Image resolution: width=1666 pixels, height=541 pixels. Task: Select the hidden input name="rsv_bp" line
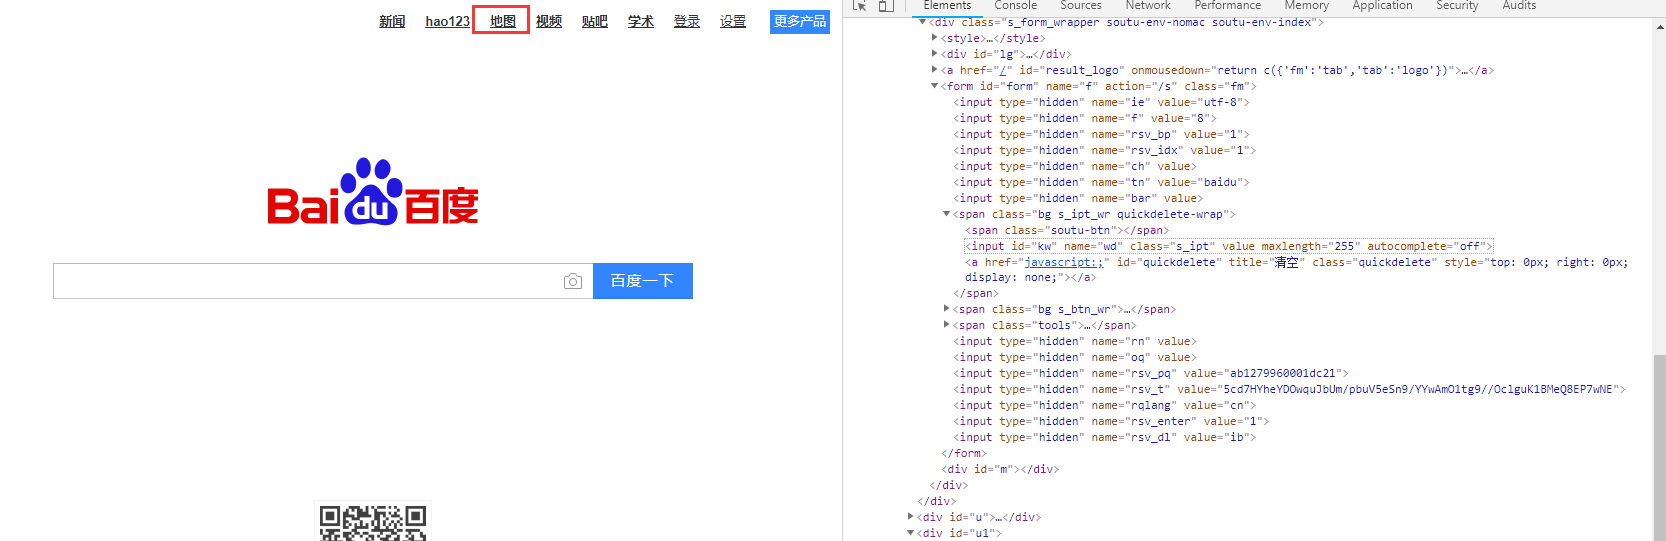(1101, 134)
